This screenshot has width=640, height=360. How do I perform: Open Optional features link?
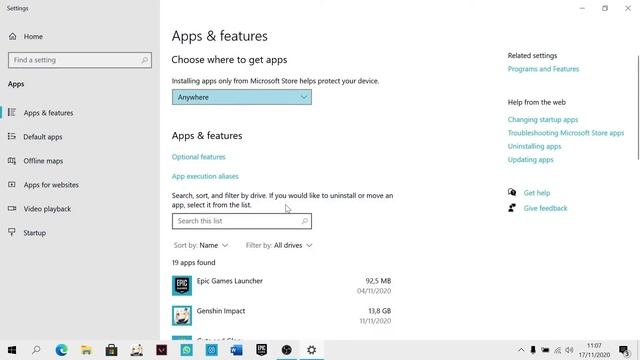[198, 157]
